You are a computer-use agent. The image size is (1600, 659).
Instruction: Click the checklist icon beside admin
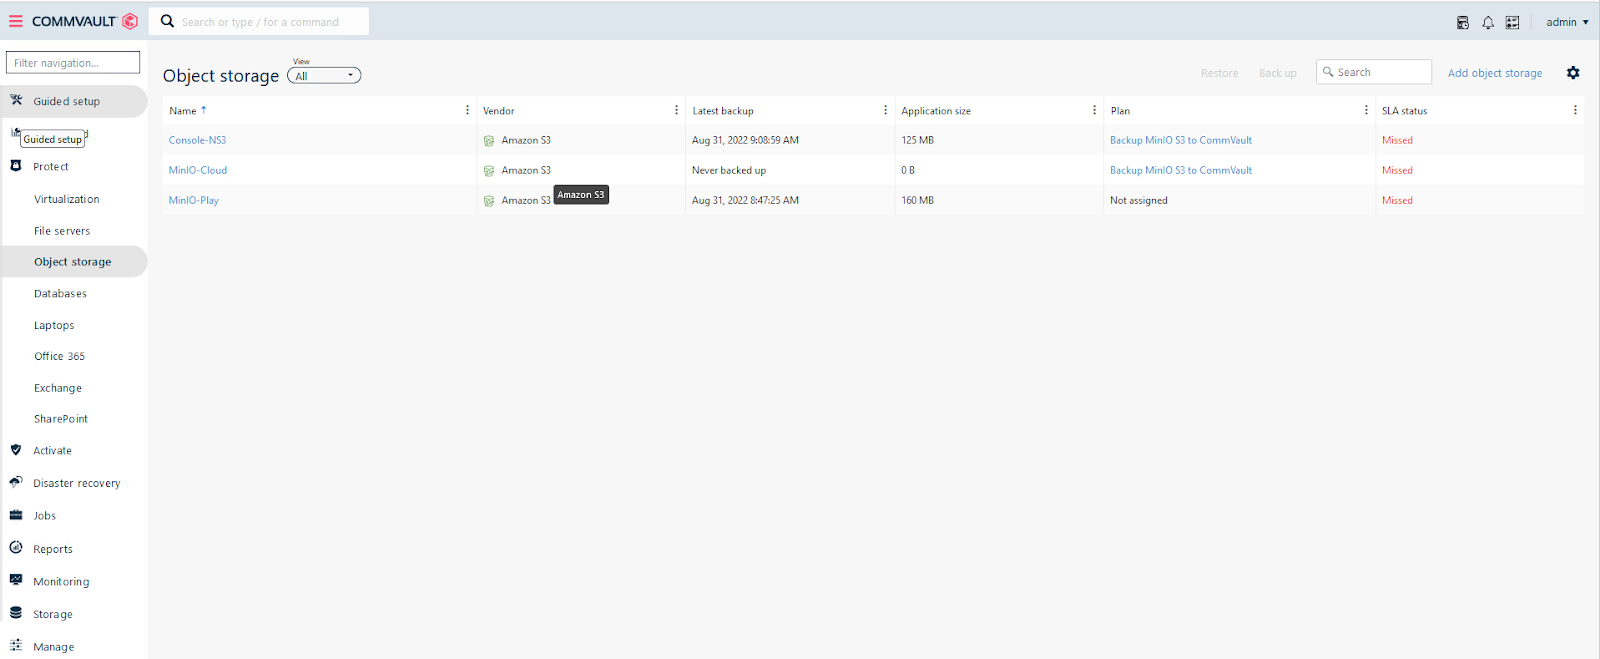(x=1512, y=22)
